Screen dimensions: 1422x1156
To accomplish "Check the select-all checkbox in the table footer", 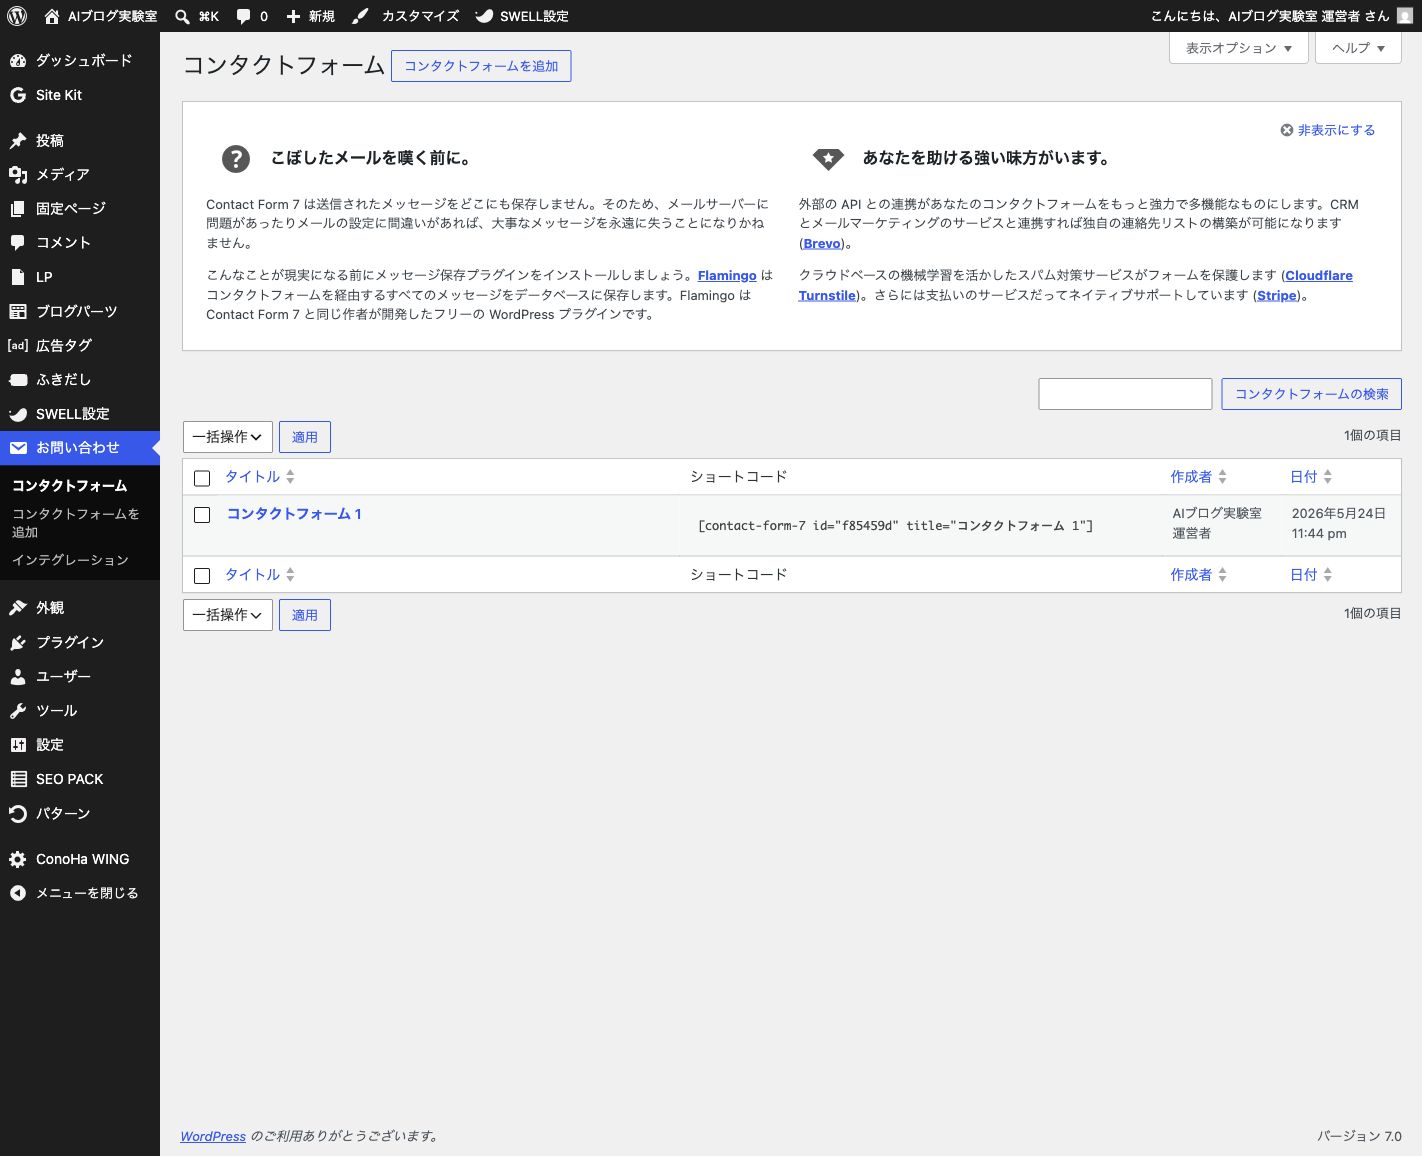I will click(202, 576).
